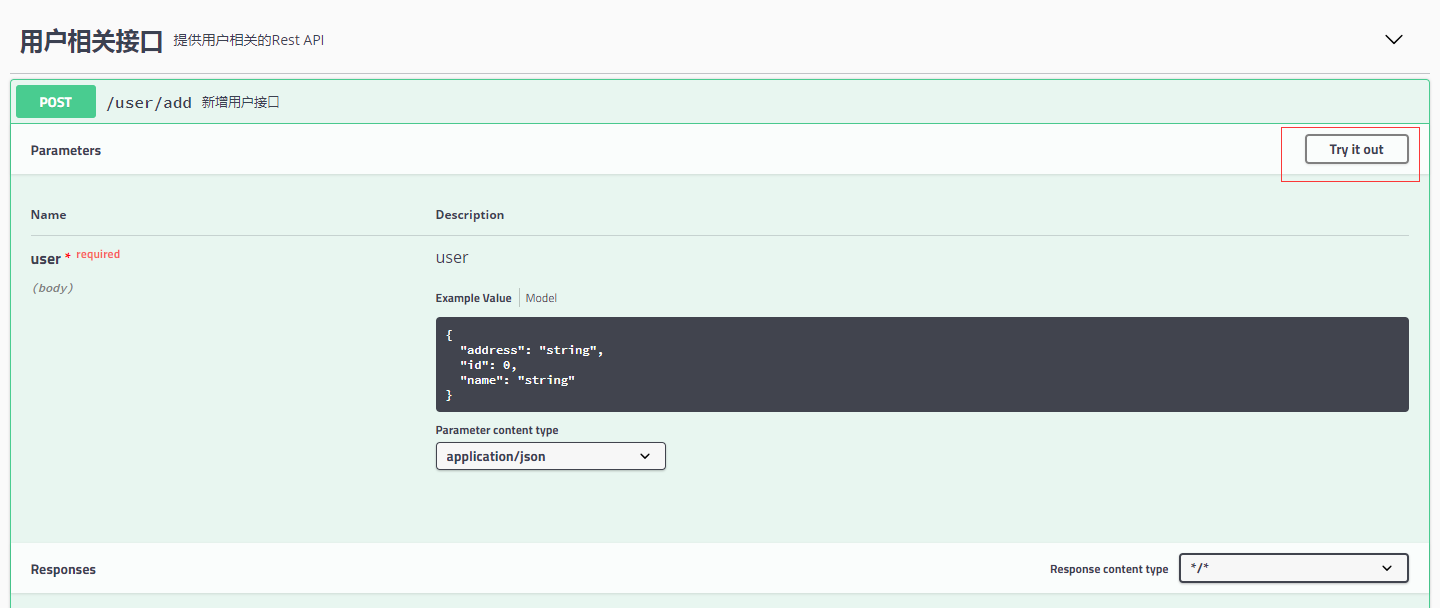Screen dimensions: 1440x608
Task: Switch to the Model tab
Action: [541, 298]
